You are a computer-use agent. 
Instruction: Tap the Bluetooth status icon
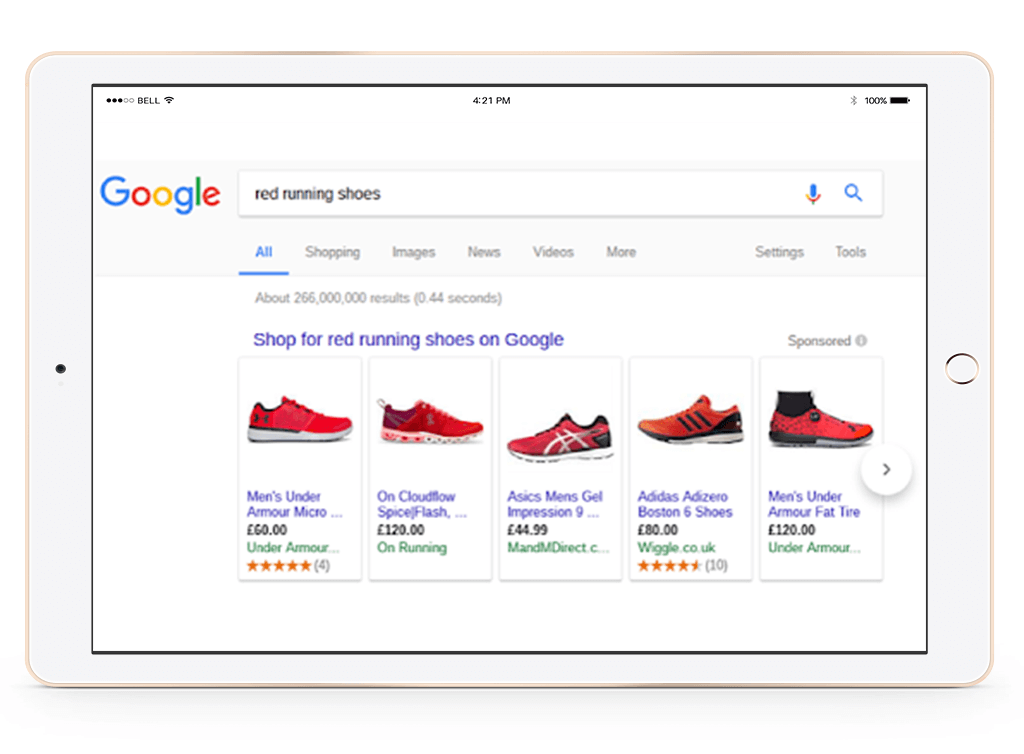tap(853, 101)
